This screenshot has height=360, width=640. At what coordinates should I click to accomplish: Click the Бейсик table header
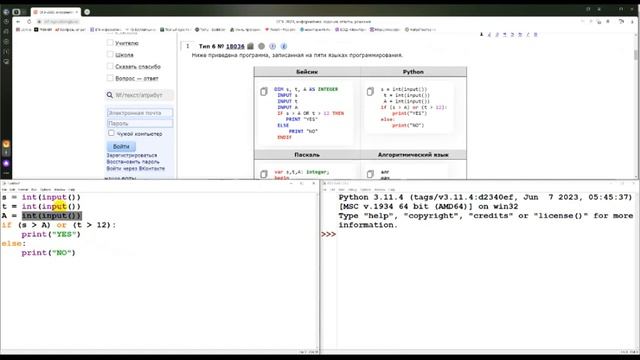307,72
